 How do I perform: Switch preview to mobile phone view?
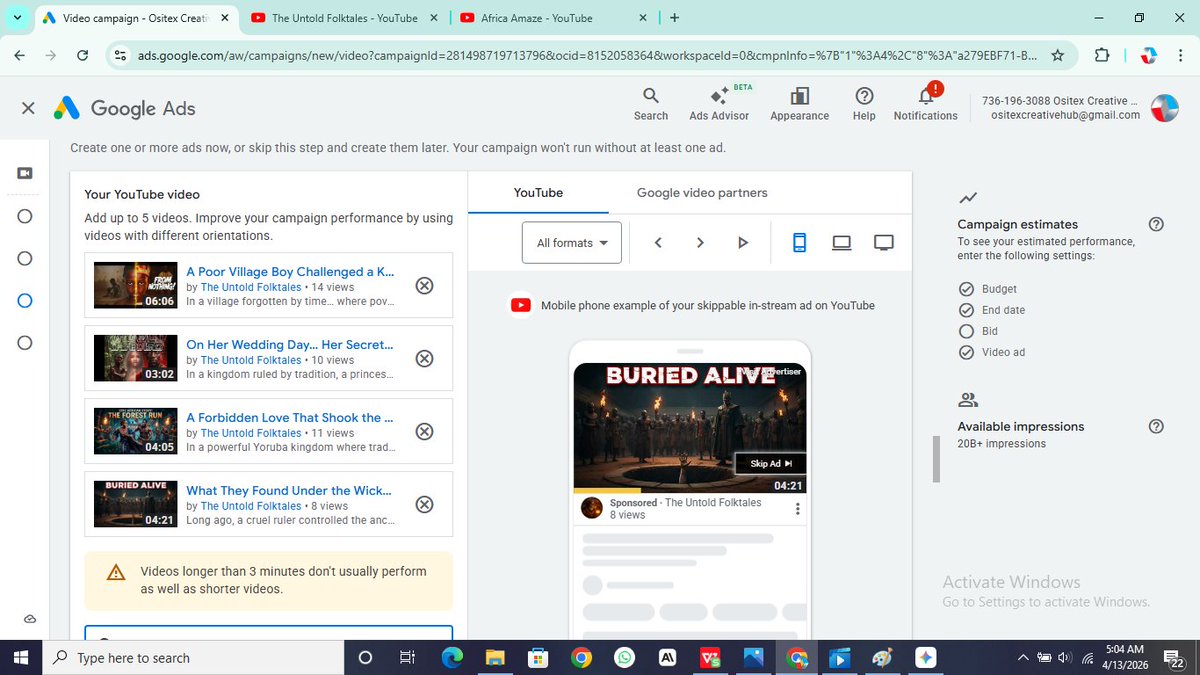[x=799, y=242]
